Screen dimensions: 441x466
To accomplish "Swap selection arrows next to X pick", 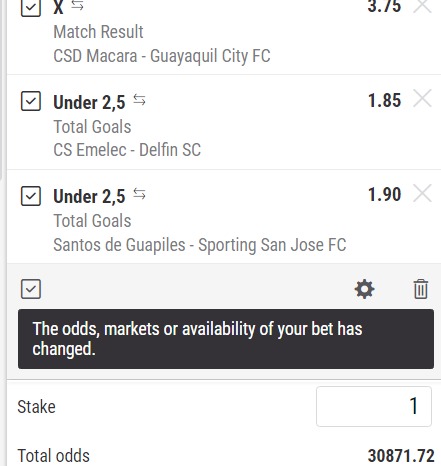I will pos(77,5).
